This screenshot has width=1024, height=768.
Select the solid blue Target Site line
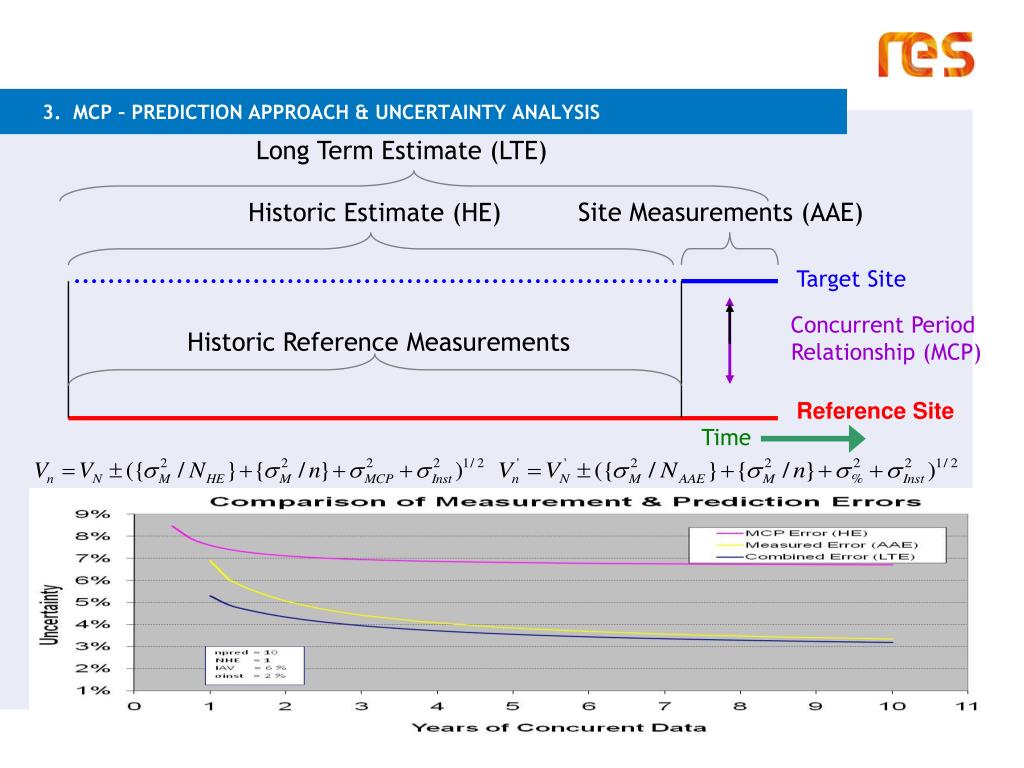tap(729, 281)
